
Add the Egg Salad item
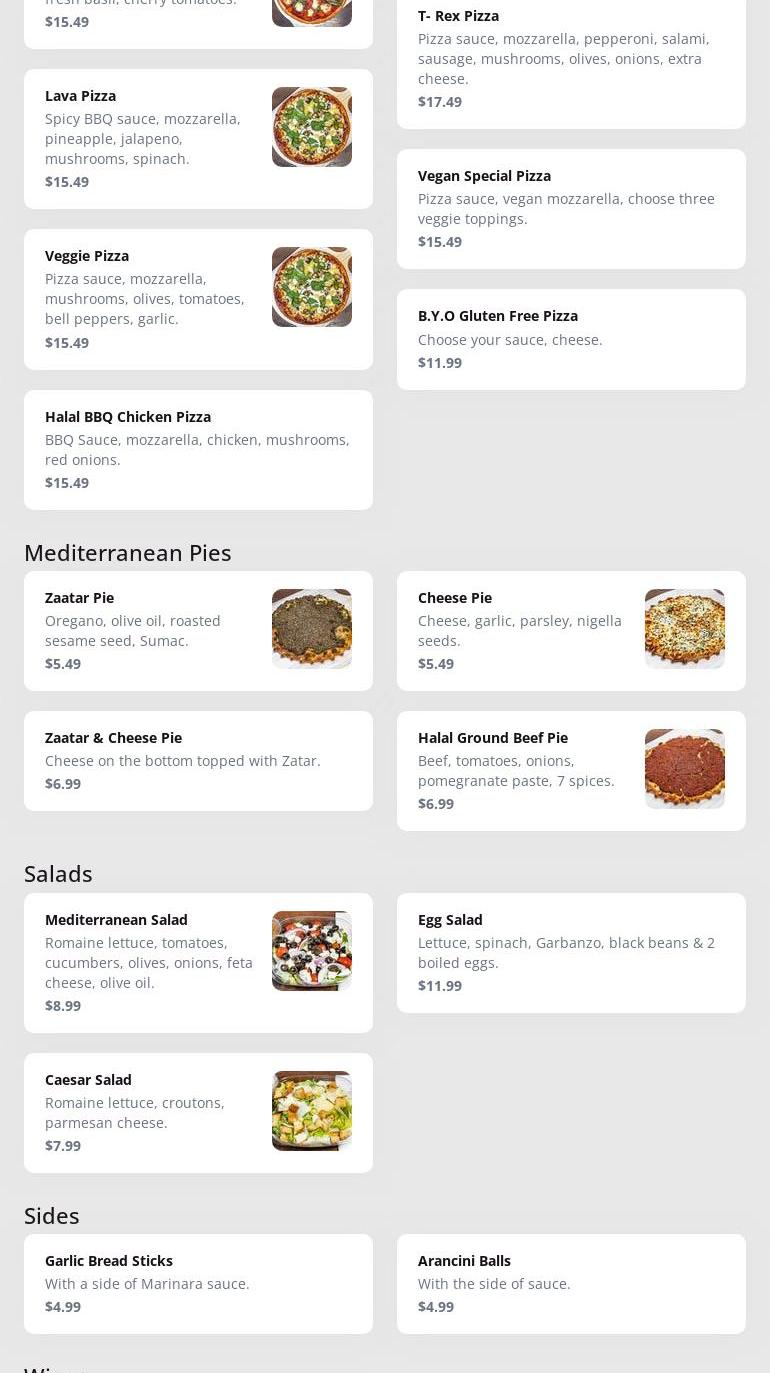pos(571,953)
